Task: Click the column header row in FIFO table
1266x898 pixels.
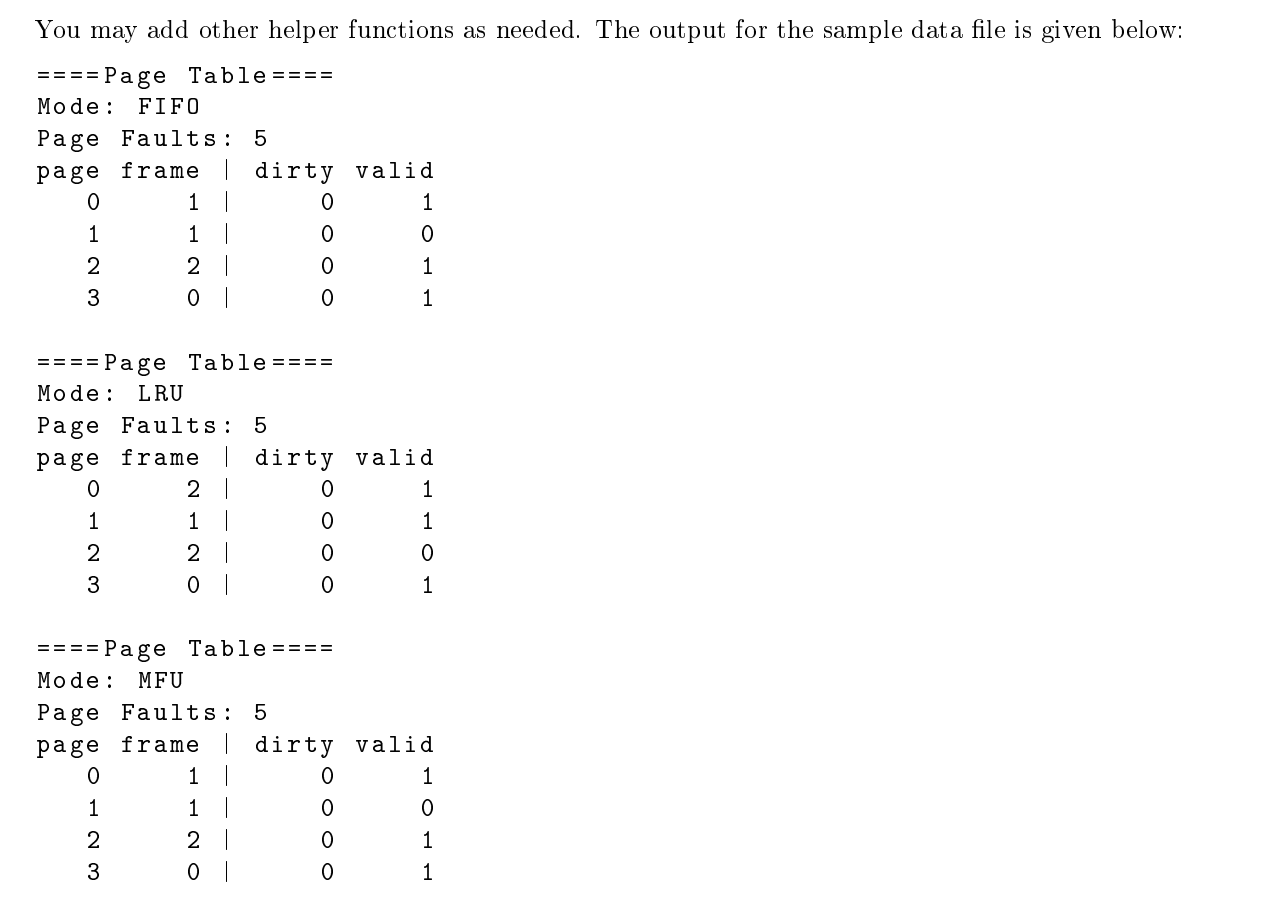Action: coord(236,171)
